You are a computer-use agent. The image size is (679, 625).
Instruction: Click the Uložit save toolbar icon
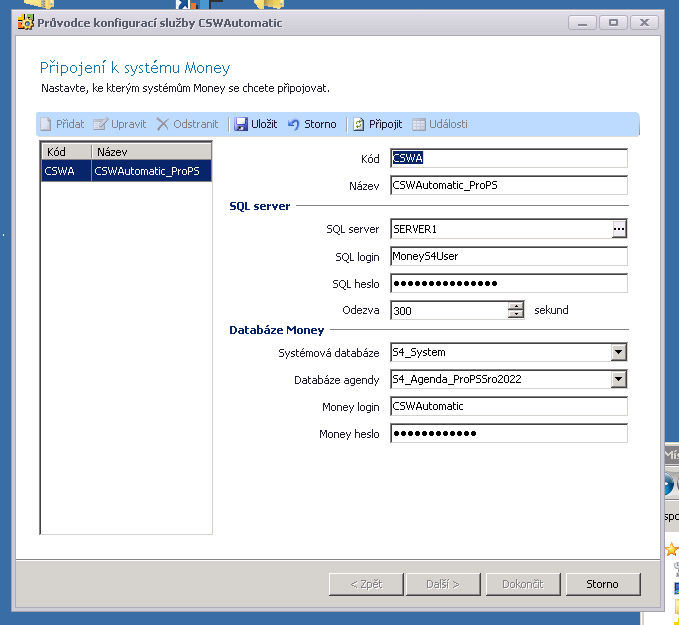[241, 124]
